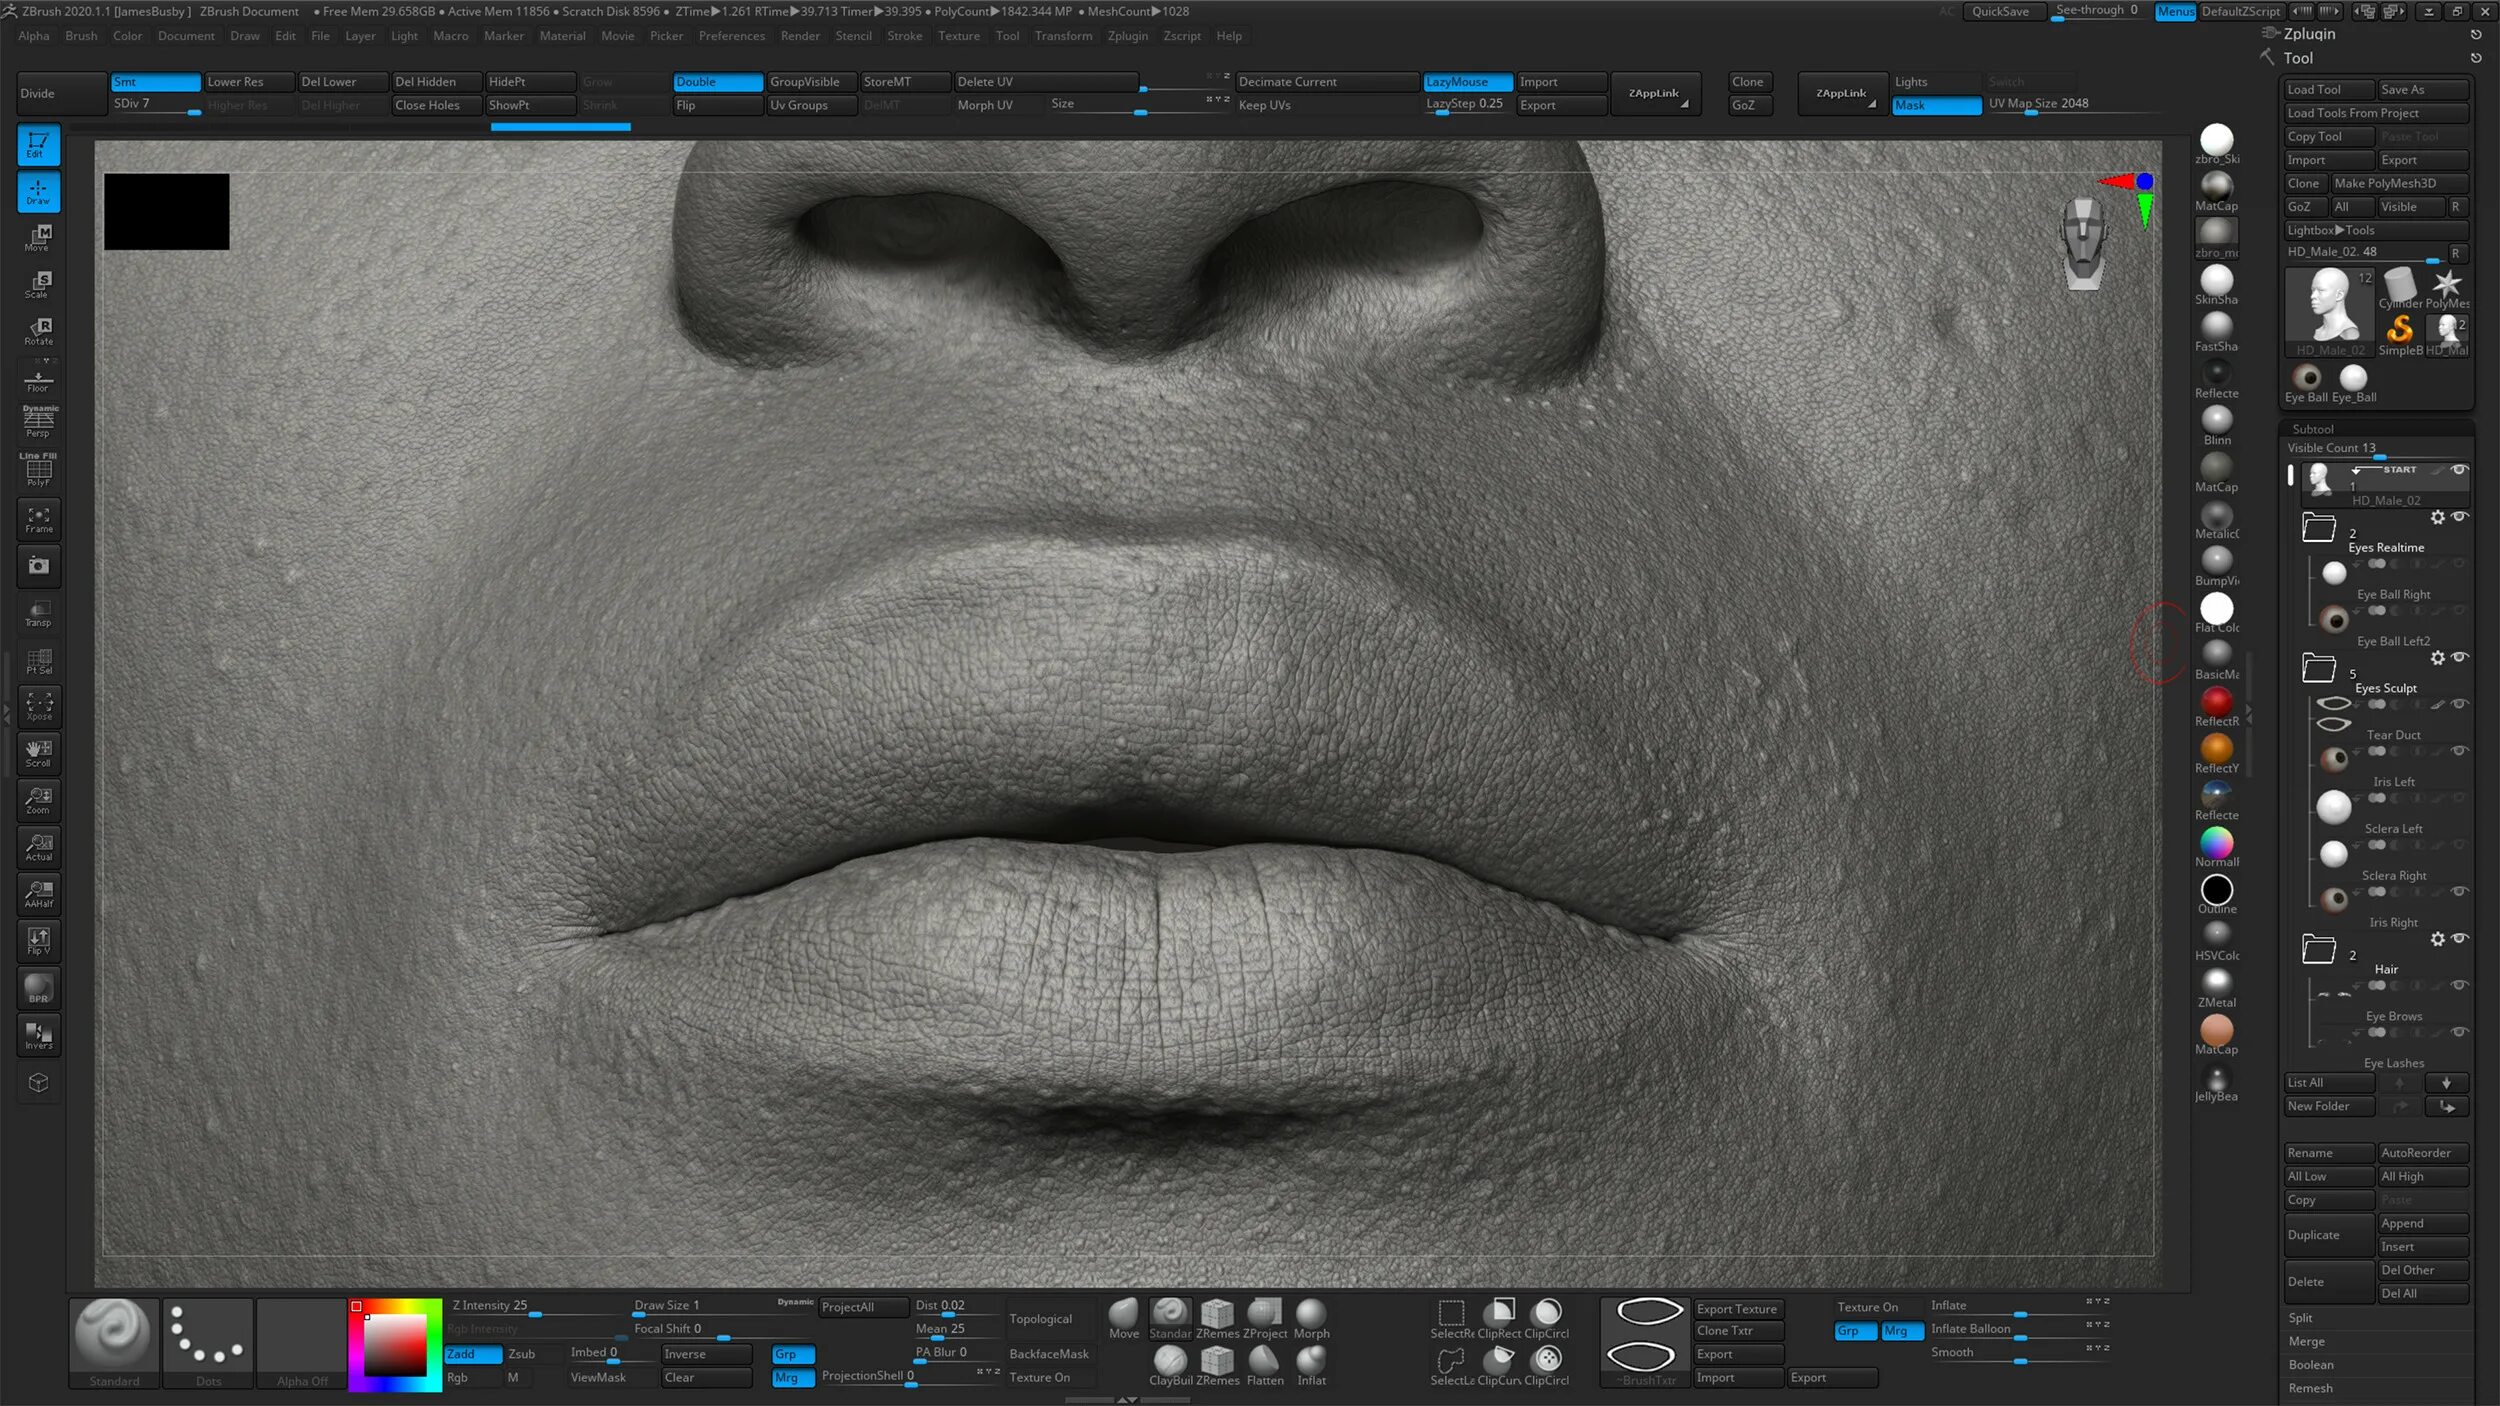Toggle visibility of Eyes Realtime folder
The width and height of the screenshot is (2500, 1406).
click(x=2459, y=517)
